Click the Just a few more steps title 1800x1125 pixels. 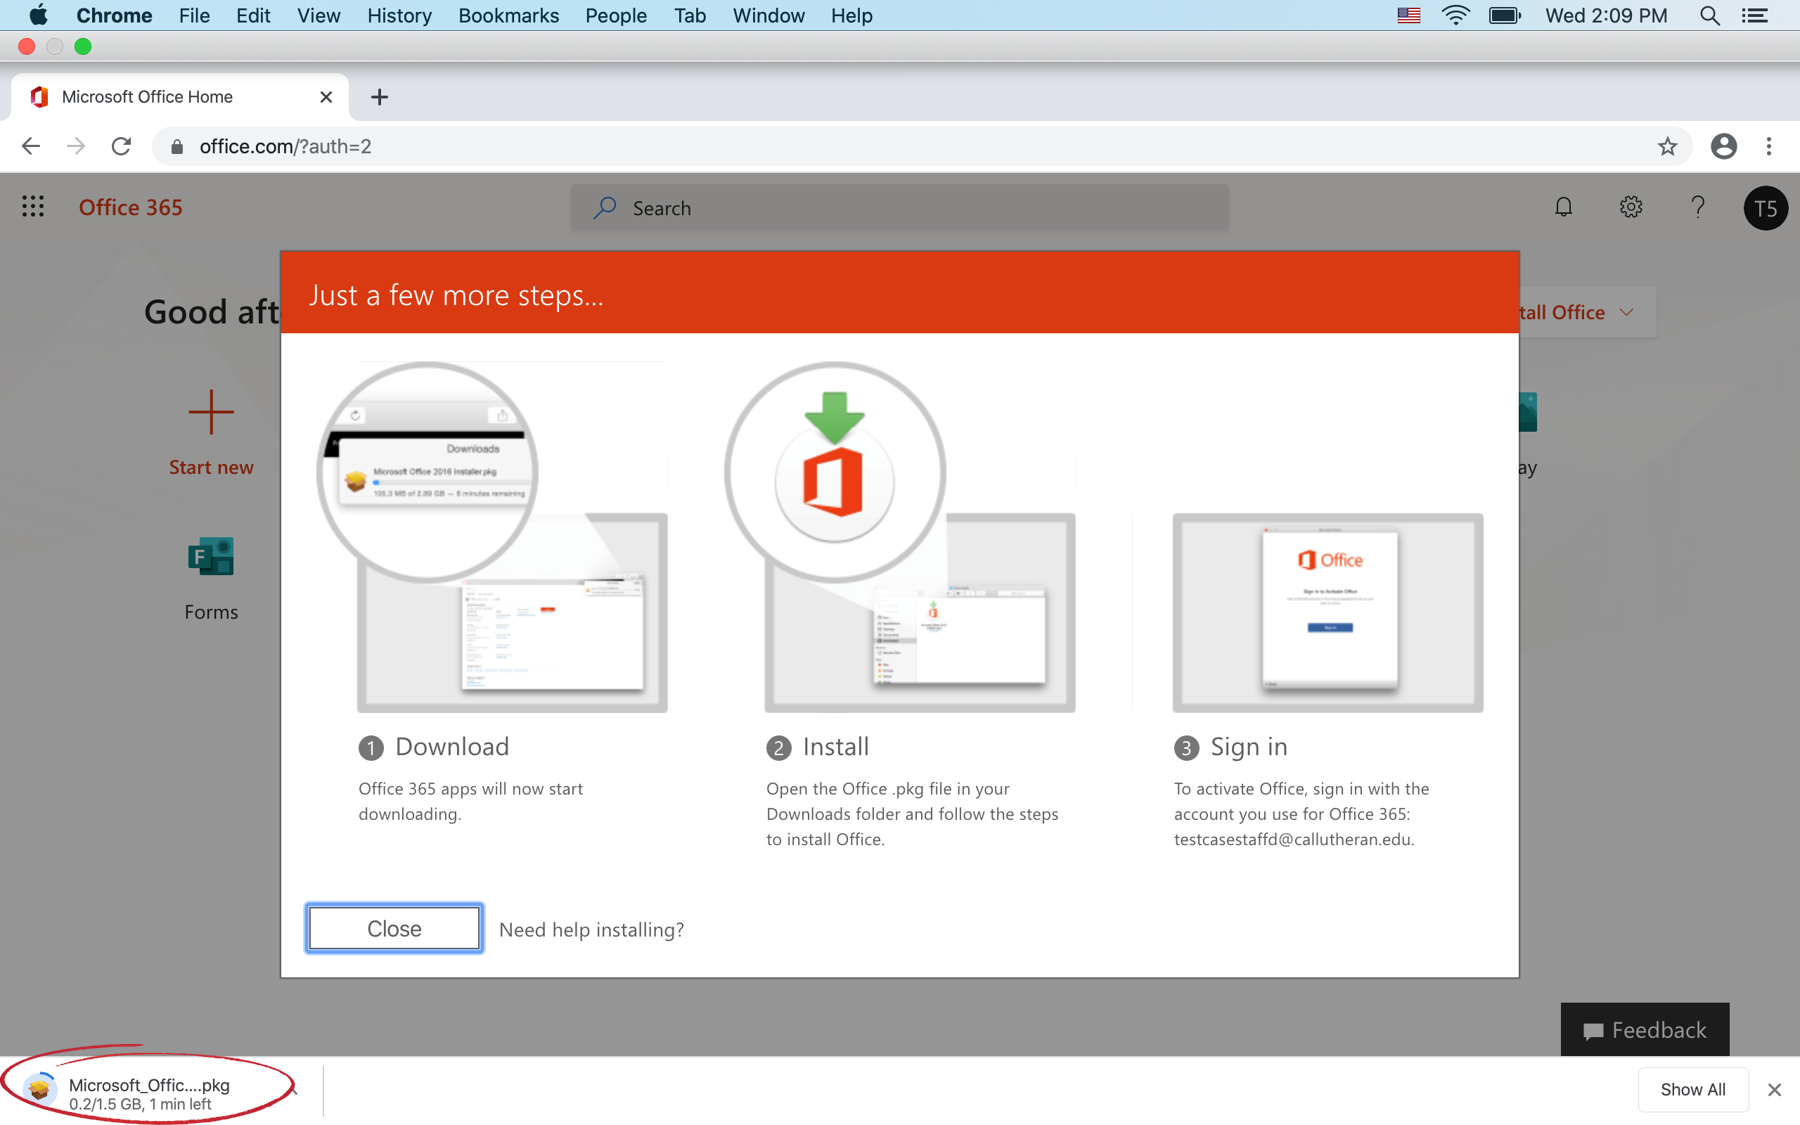pos(456,295)
